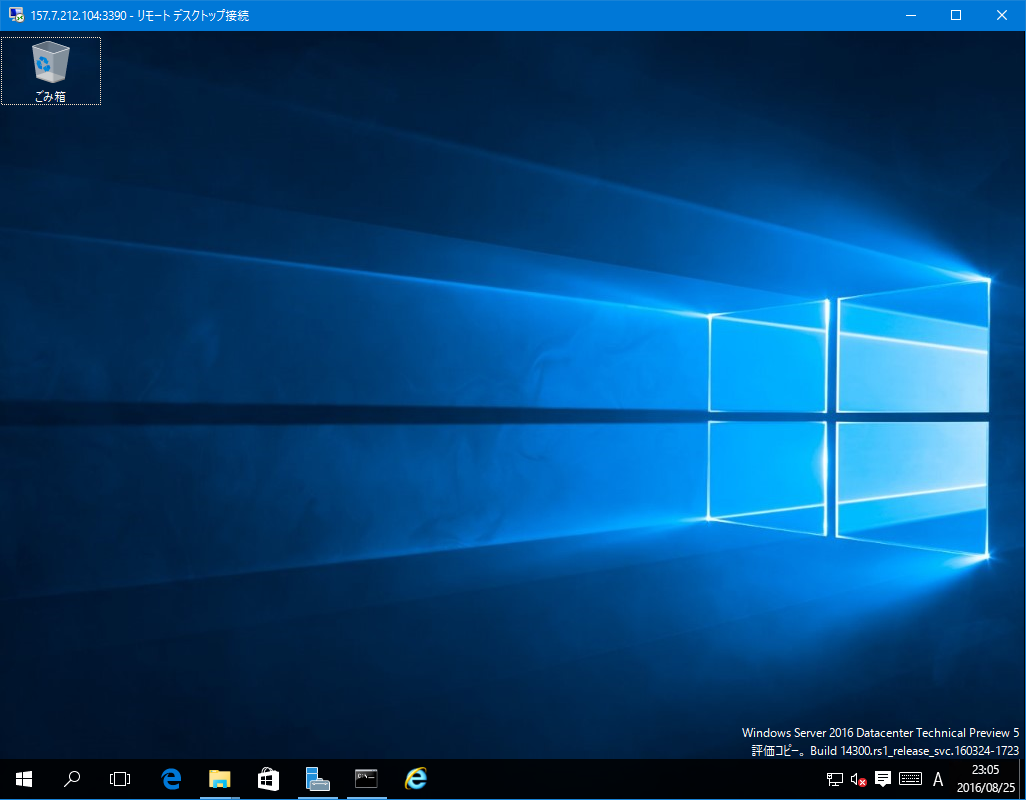1026x800 pixels.
Task: Open the Remote Desktop window system menu icon
Action: click(x=16, y=15)
